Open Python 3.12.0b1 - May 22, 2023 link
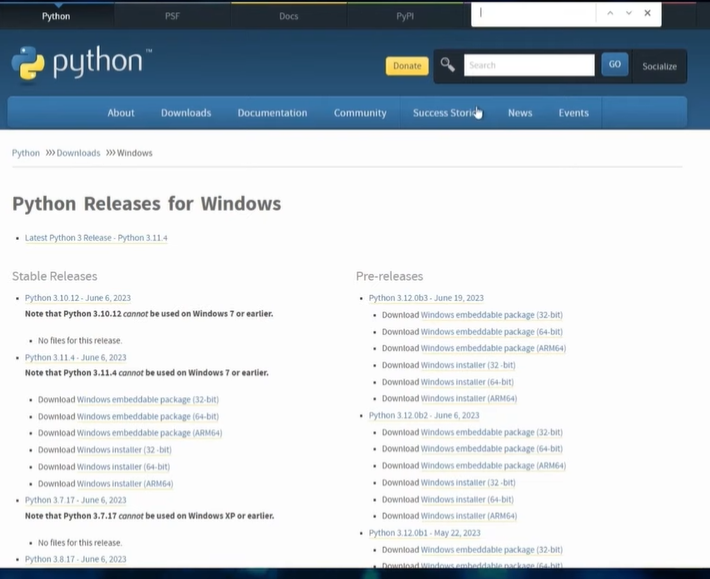The image size is (710, 579). [x=424, y=533]
